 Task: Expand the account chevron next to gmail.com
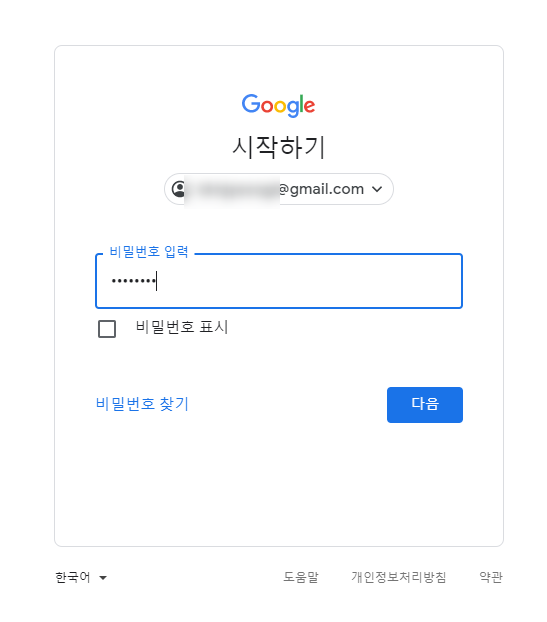pos(377,189)
